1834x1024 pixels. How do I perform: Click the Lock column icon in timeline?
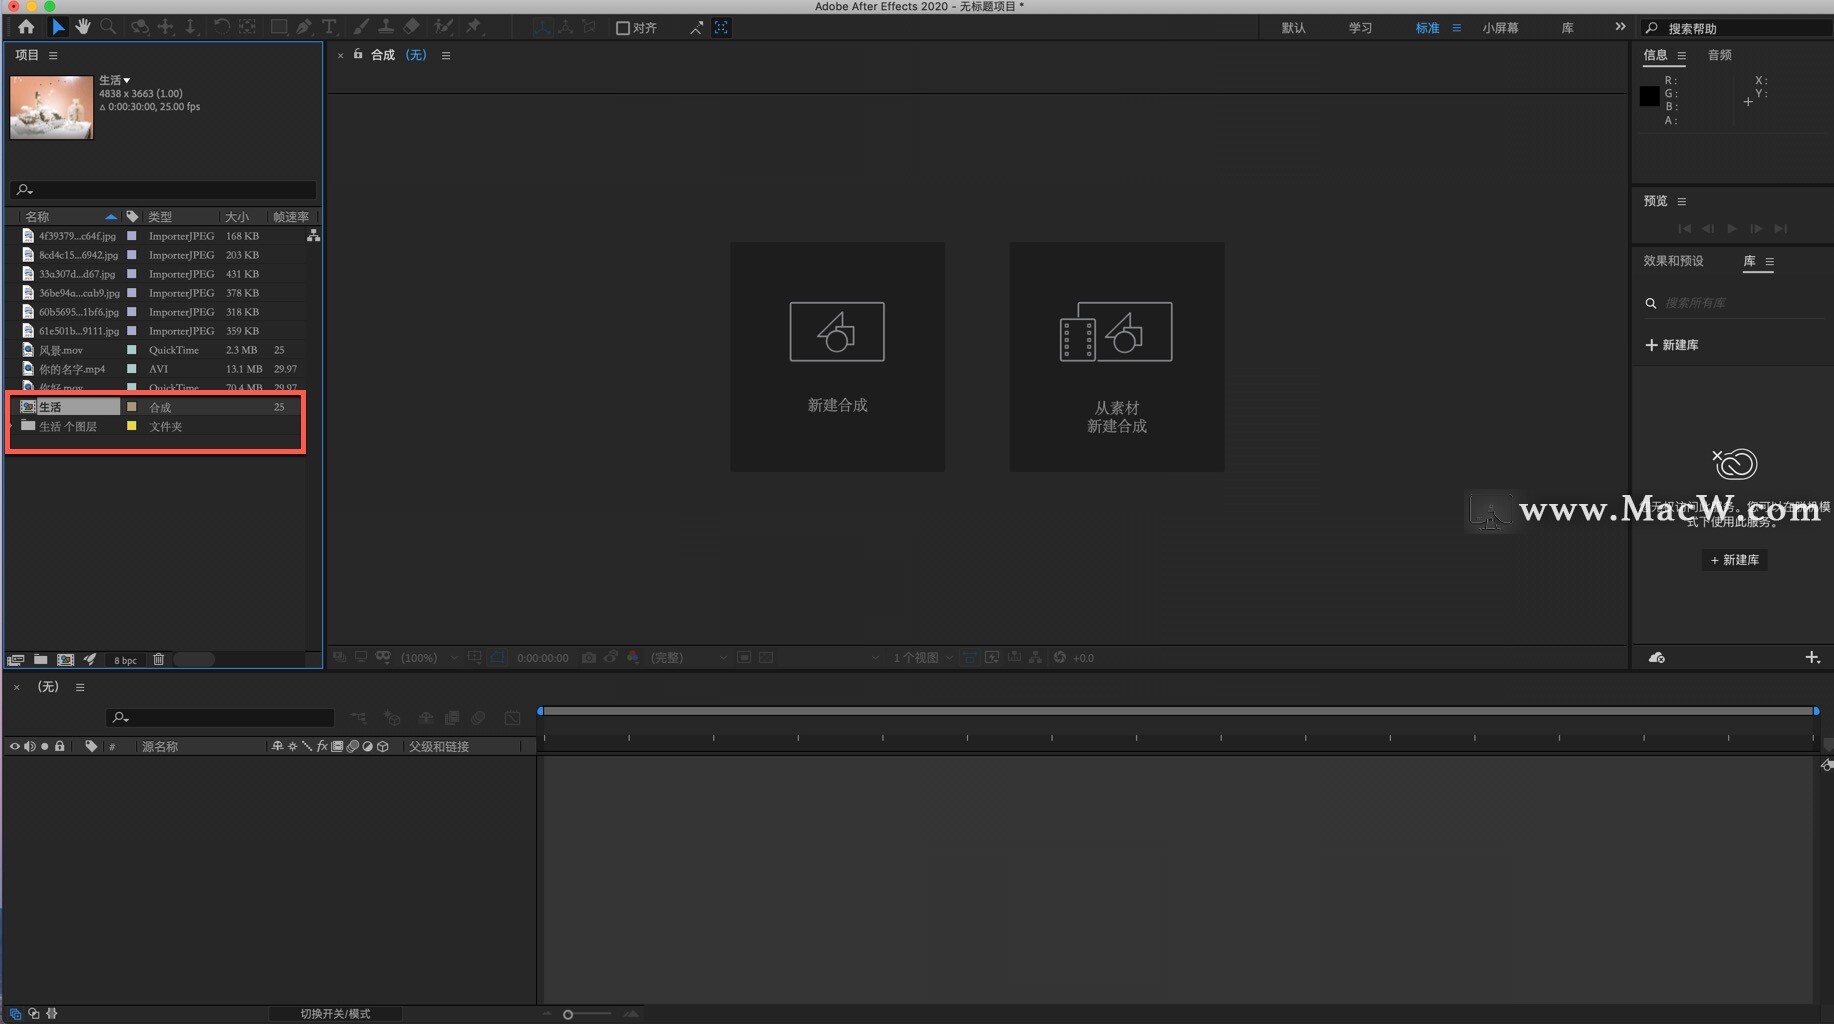pos(60,747)
